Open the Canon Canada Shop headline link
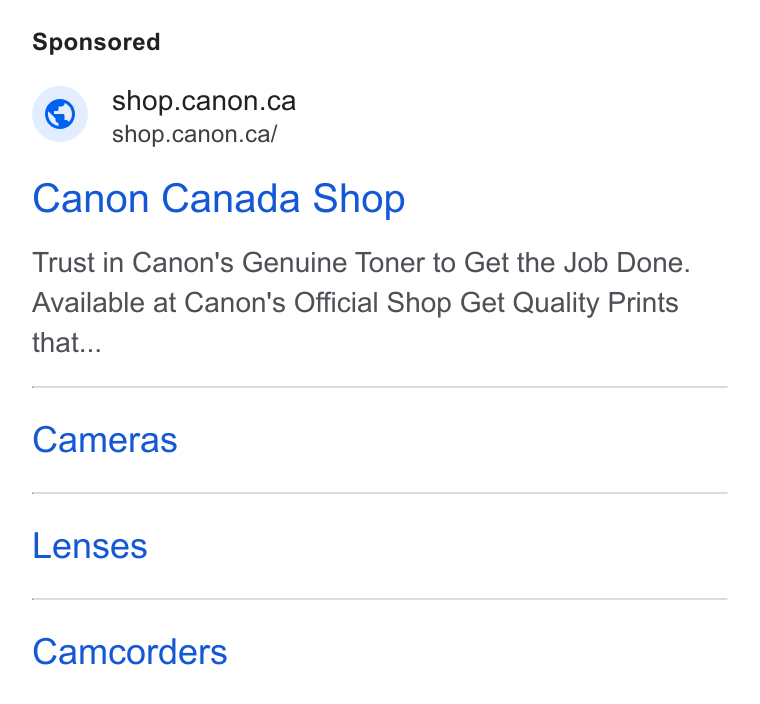Viewport: 760px width, 704px height. point(219,199)
